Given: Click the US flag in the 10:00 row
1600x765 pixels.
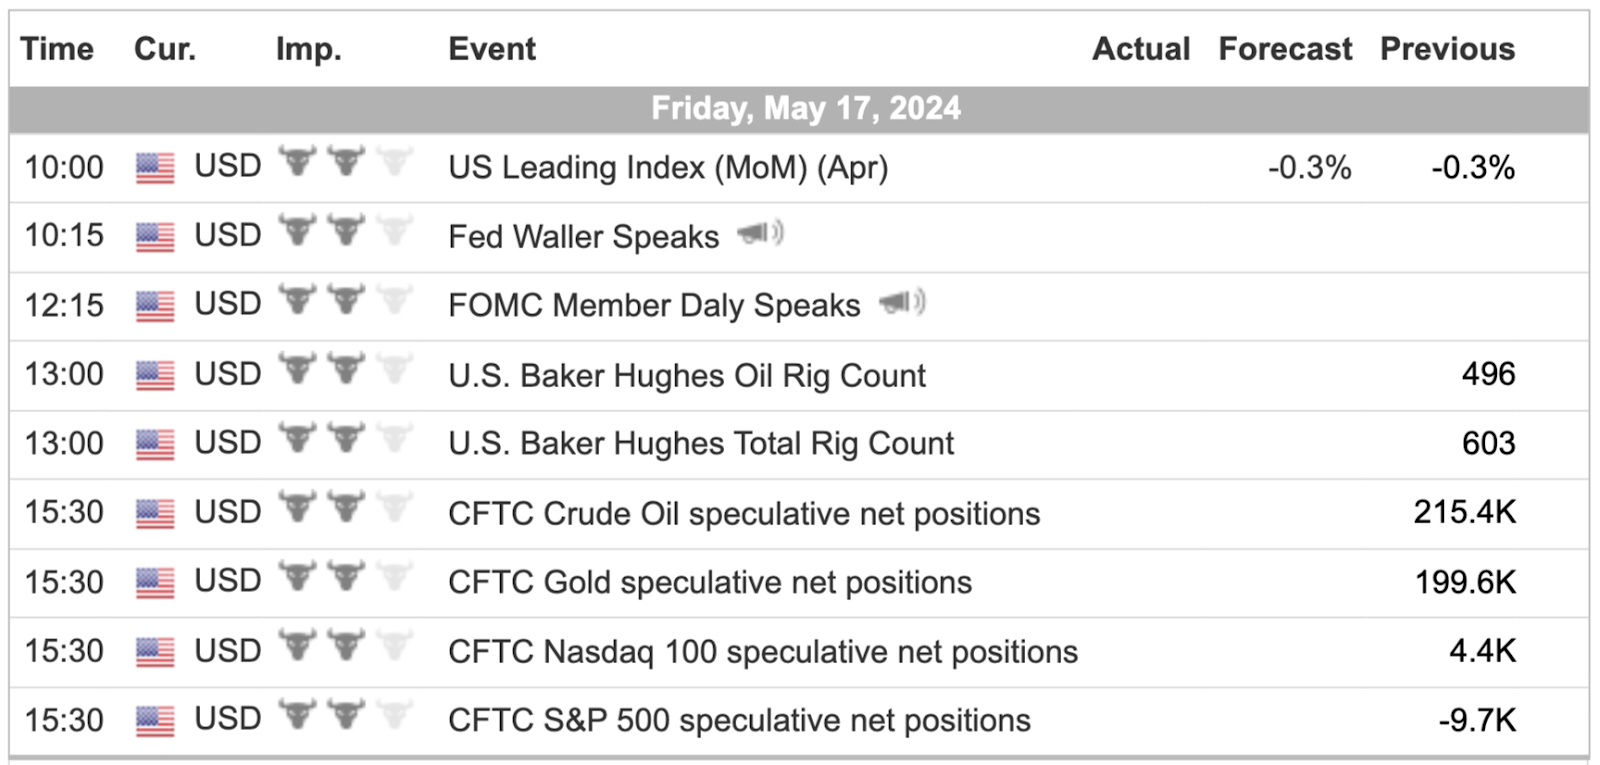Looking at the screenshot, I should (155, 168).
